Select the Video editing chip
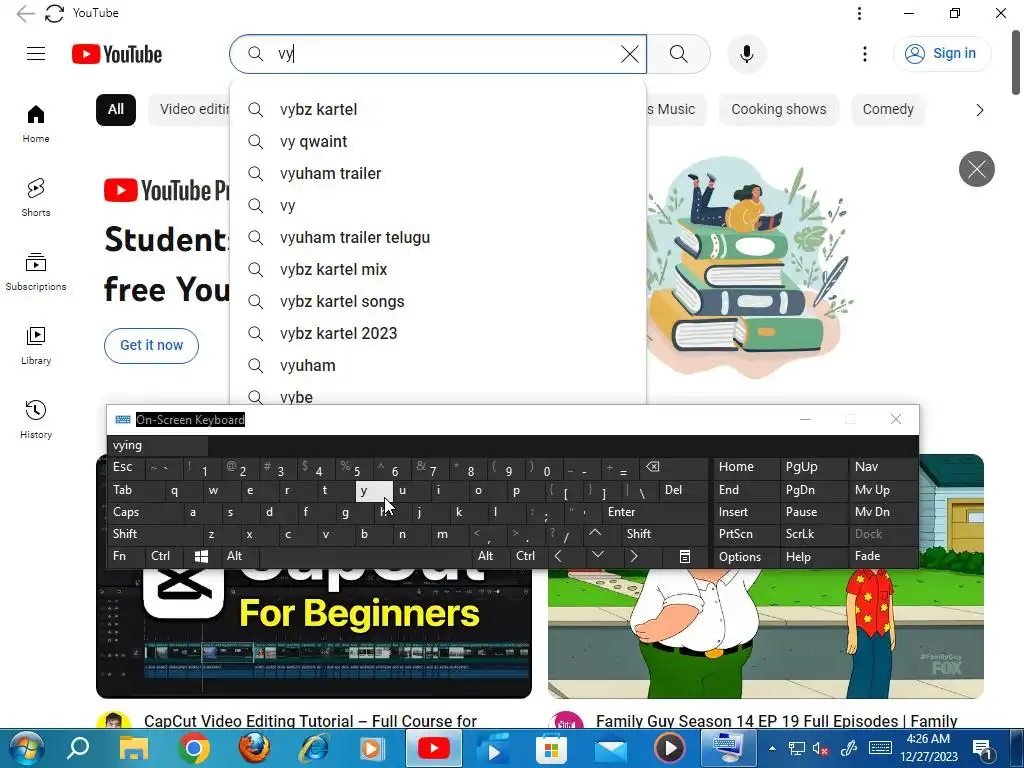Screen dimensions: 1024x768 tap(189, 110)
